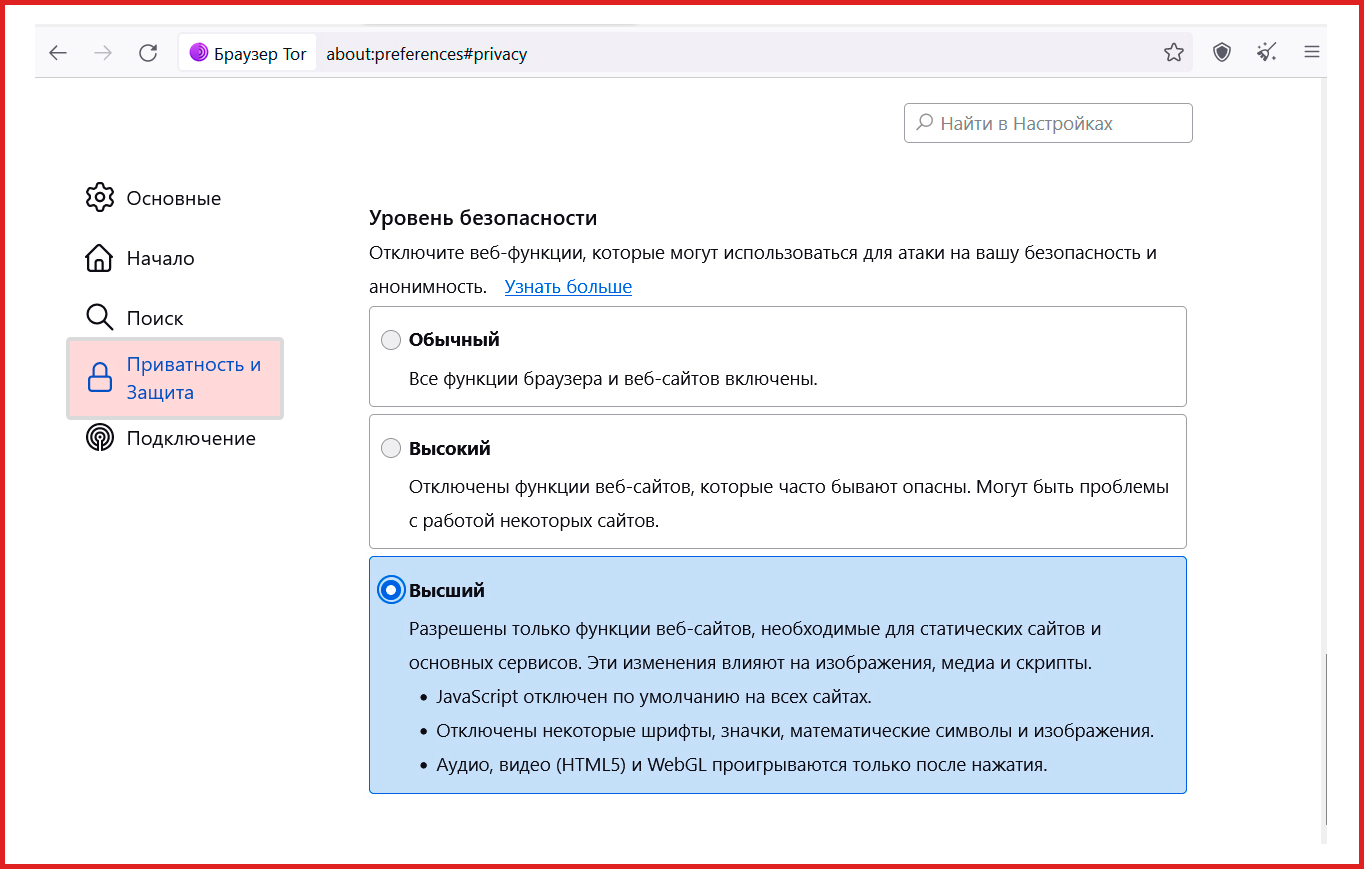1364x869 pixels.
Task: Open the Основные settings section
Action: (x=173, y=198)
